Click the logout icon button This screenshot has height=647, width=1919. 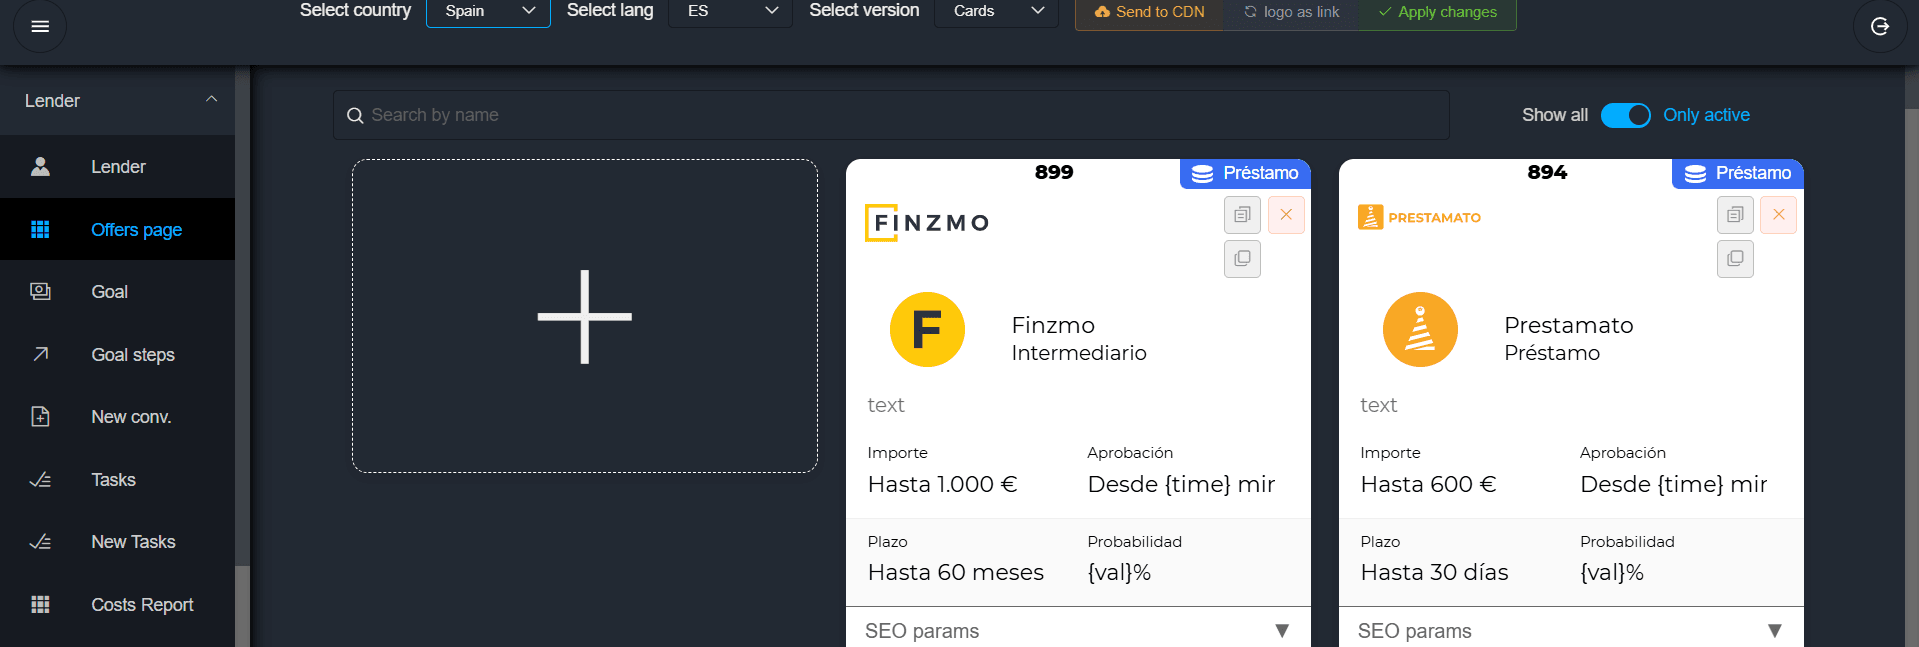coord(1880,26)
